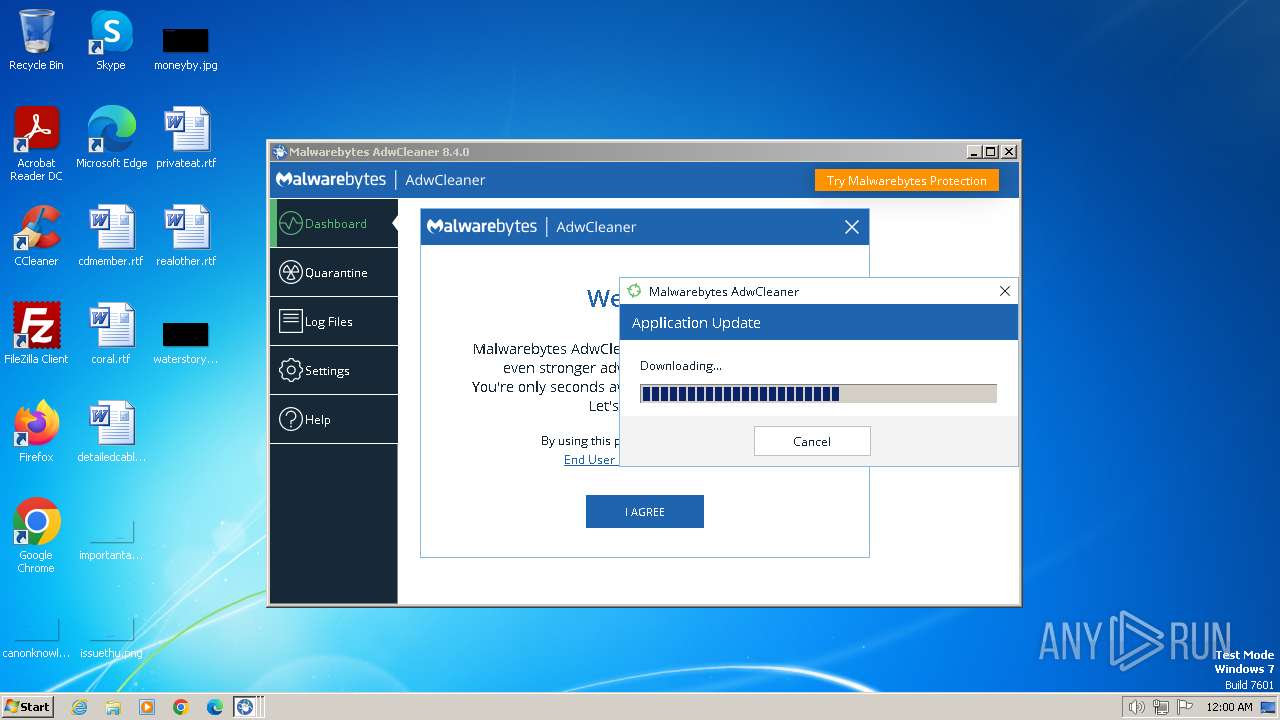Open Firefox desktop shortcut
Image resolution: width=1280 pixels, height=720 pixels.
[x=36, y=432]
